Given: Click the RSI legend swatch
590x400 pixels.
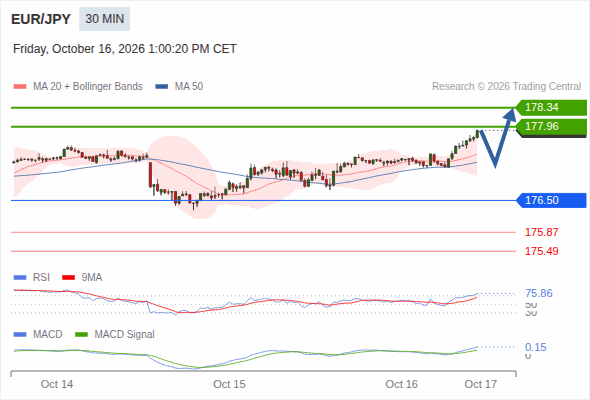Looking at the screenshot, I should click(x=20, y=278).
